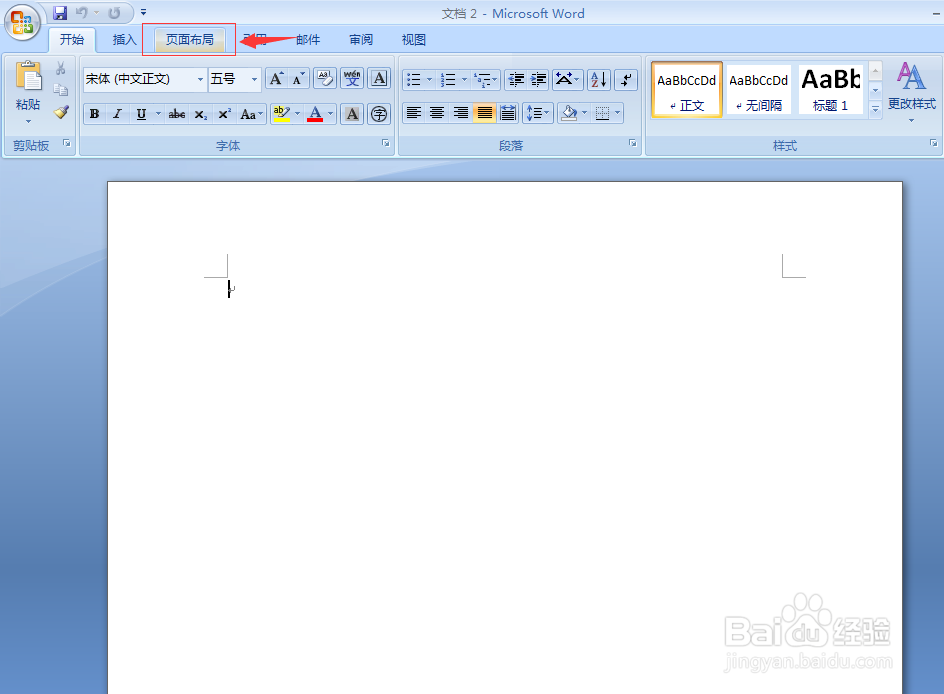Toggle character shading

[x=352, y=114]
